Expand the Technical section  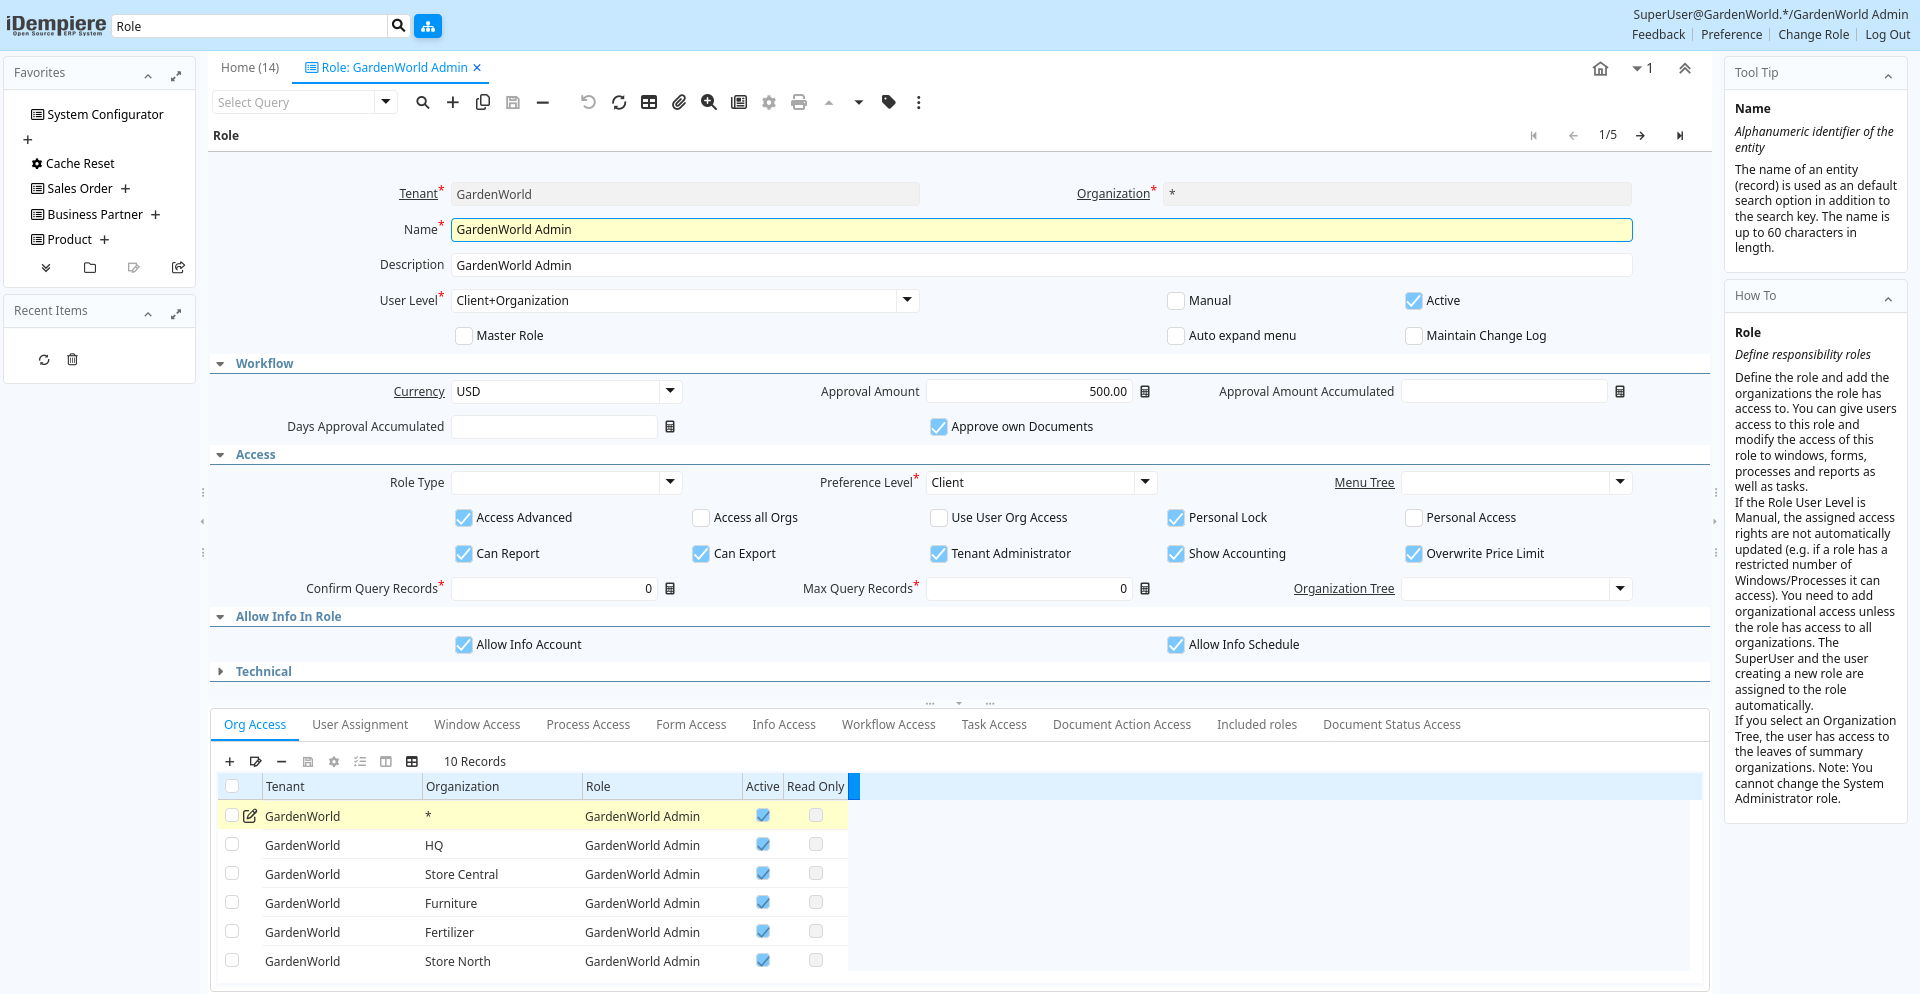[x=263, y=672]
